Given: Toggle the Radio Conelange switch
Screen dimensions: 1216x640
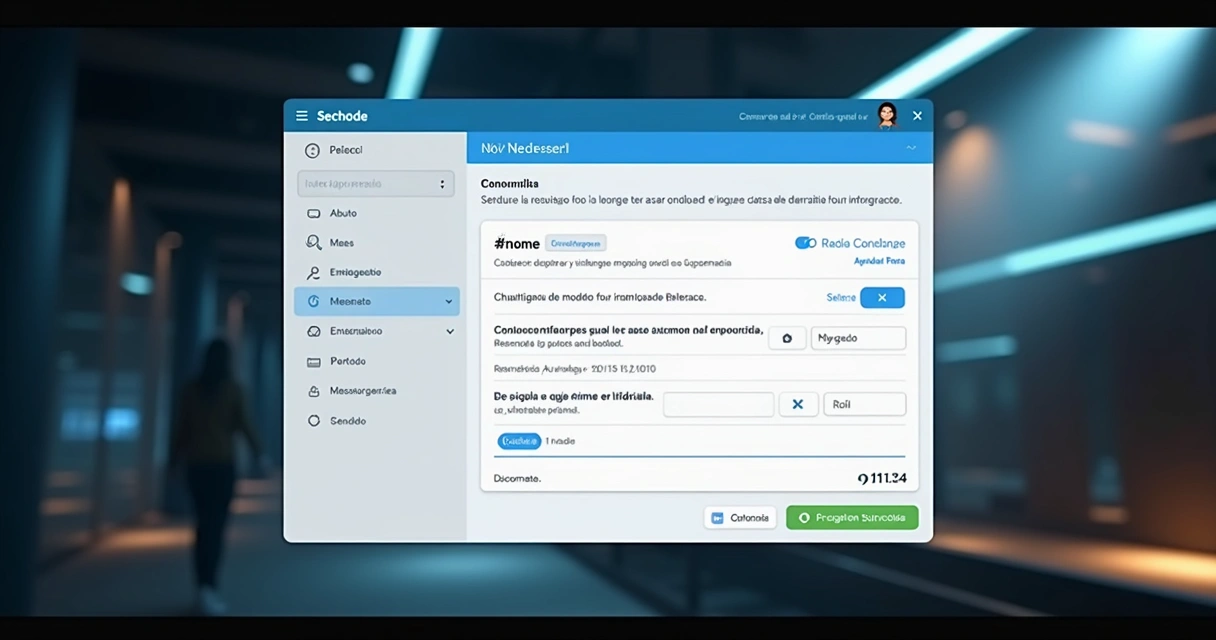Looking at the screenshot, I should tap(805, 243).
